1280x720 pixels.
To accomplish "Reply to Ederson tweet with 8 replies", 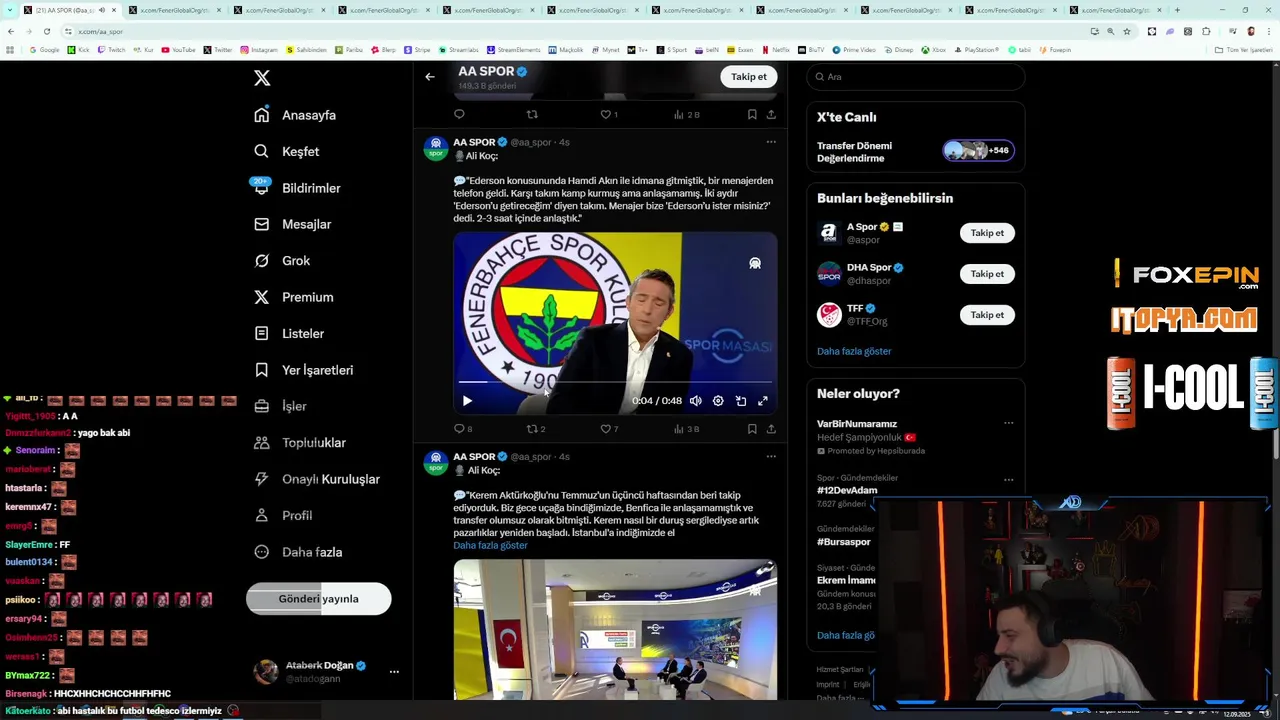I will click(463, 429).
